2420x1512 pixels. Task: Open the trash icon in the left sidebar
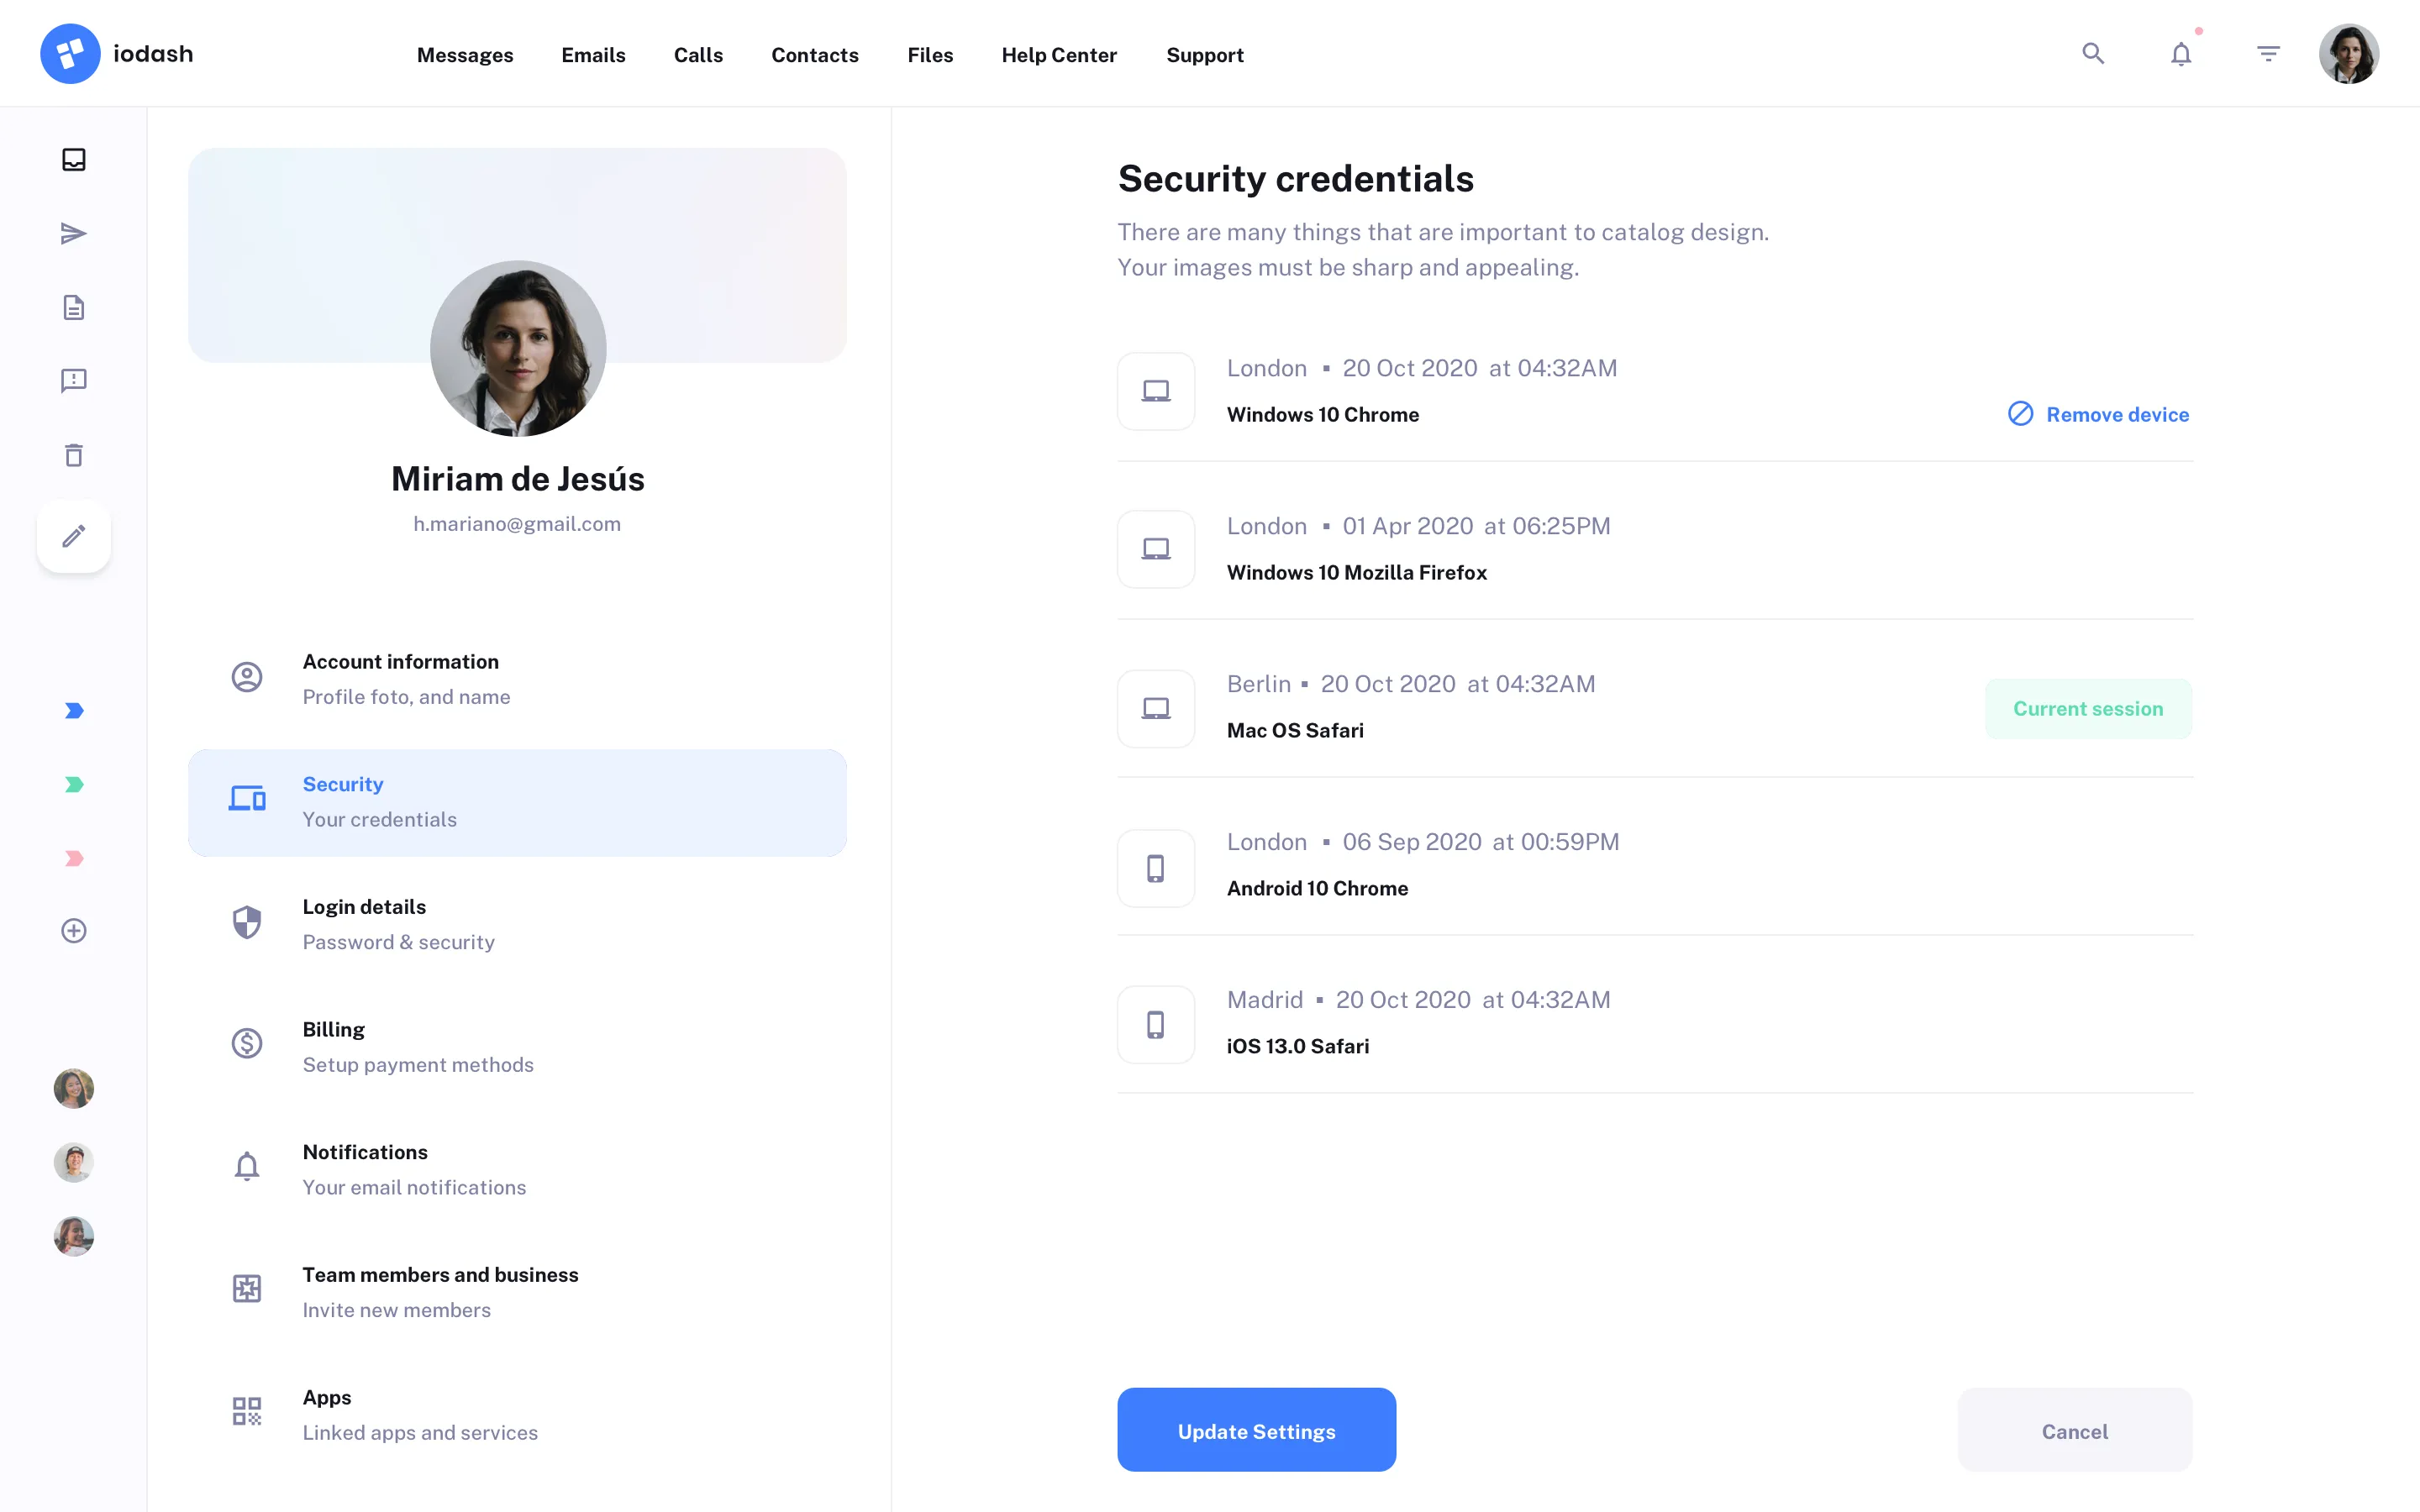point(73,454)
